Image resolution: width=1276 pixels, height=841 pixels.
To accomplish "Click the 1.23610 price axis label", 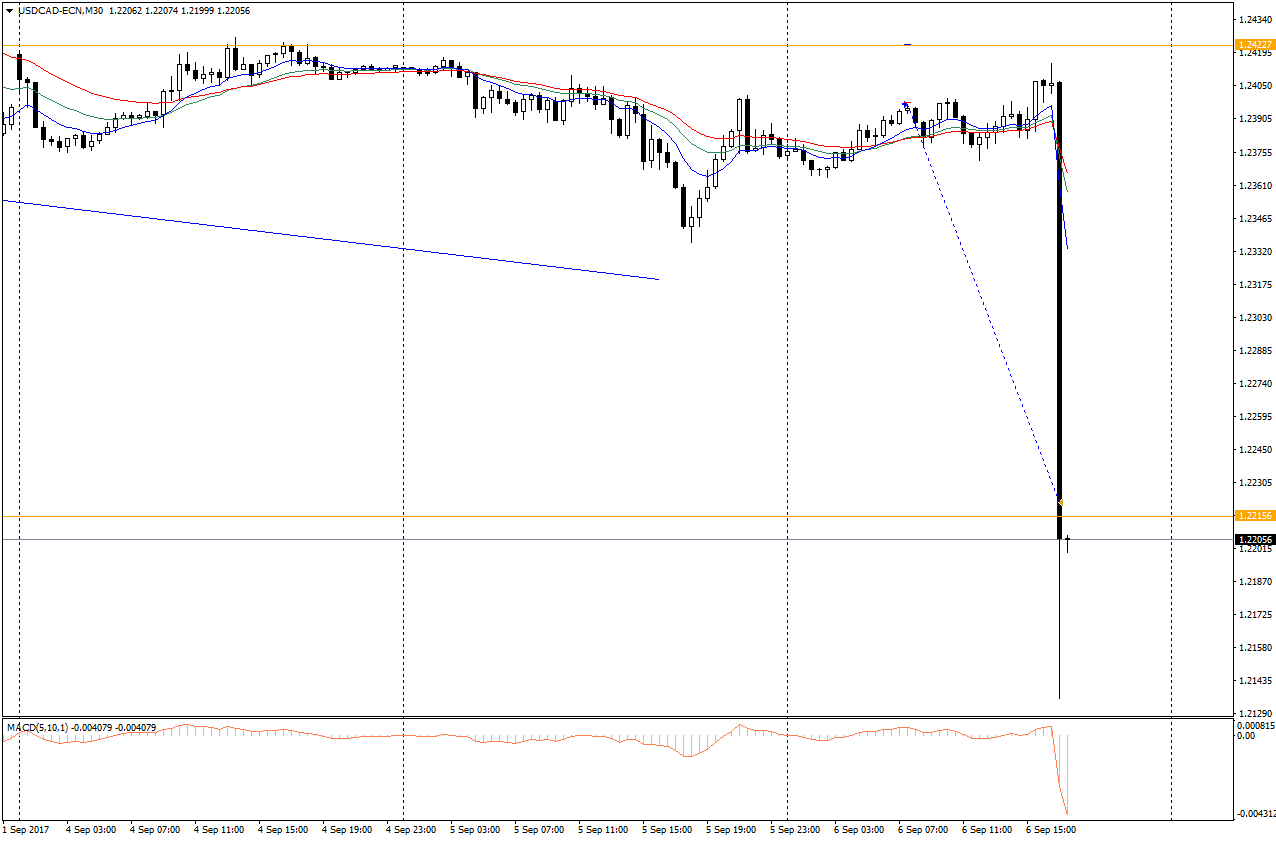I will (x=1255, y=185).
